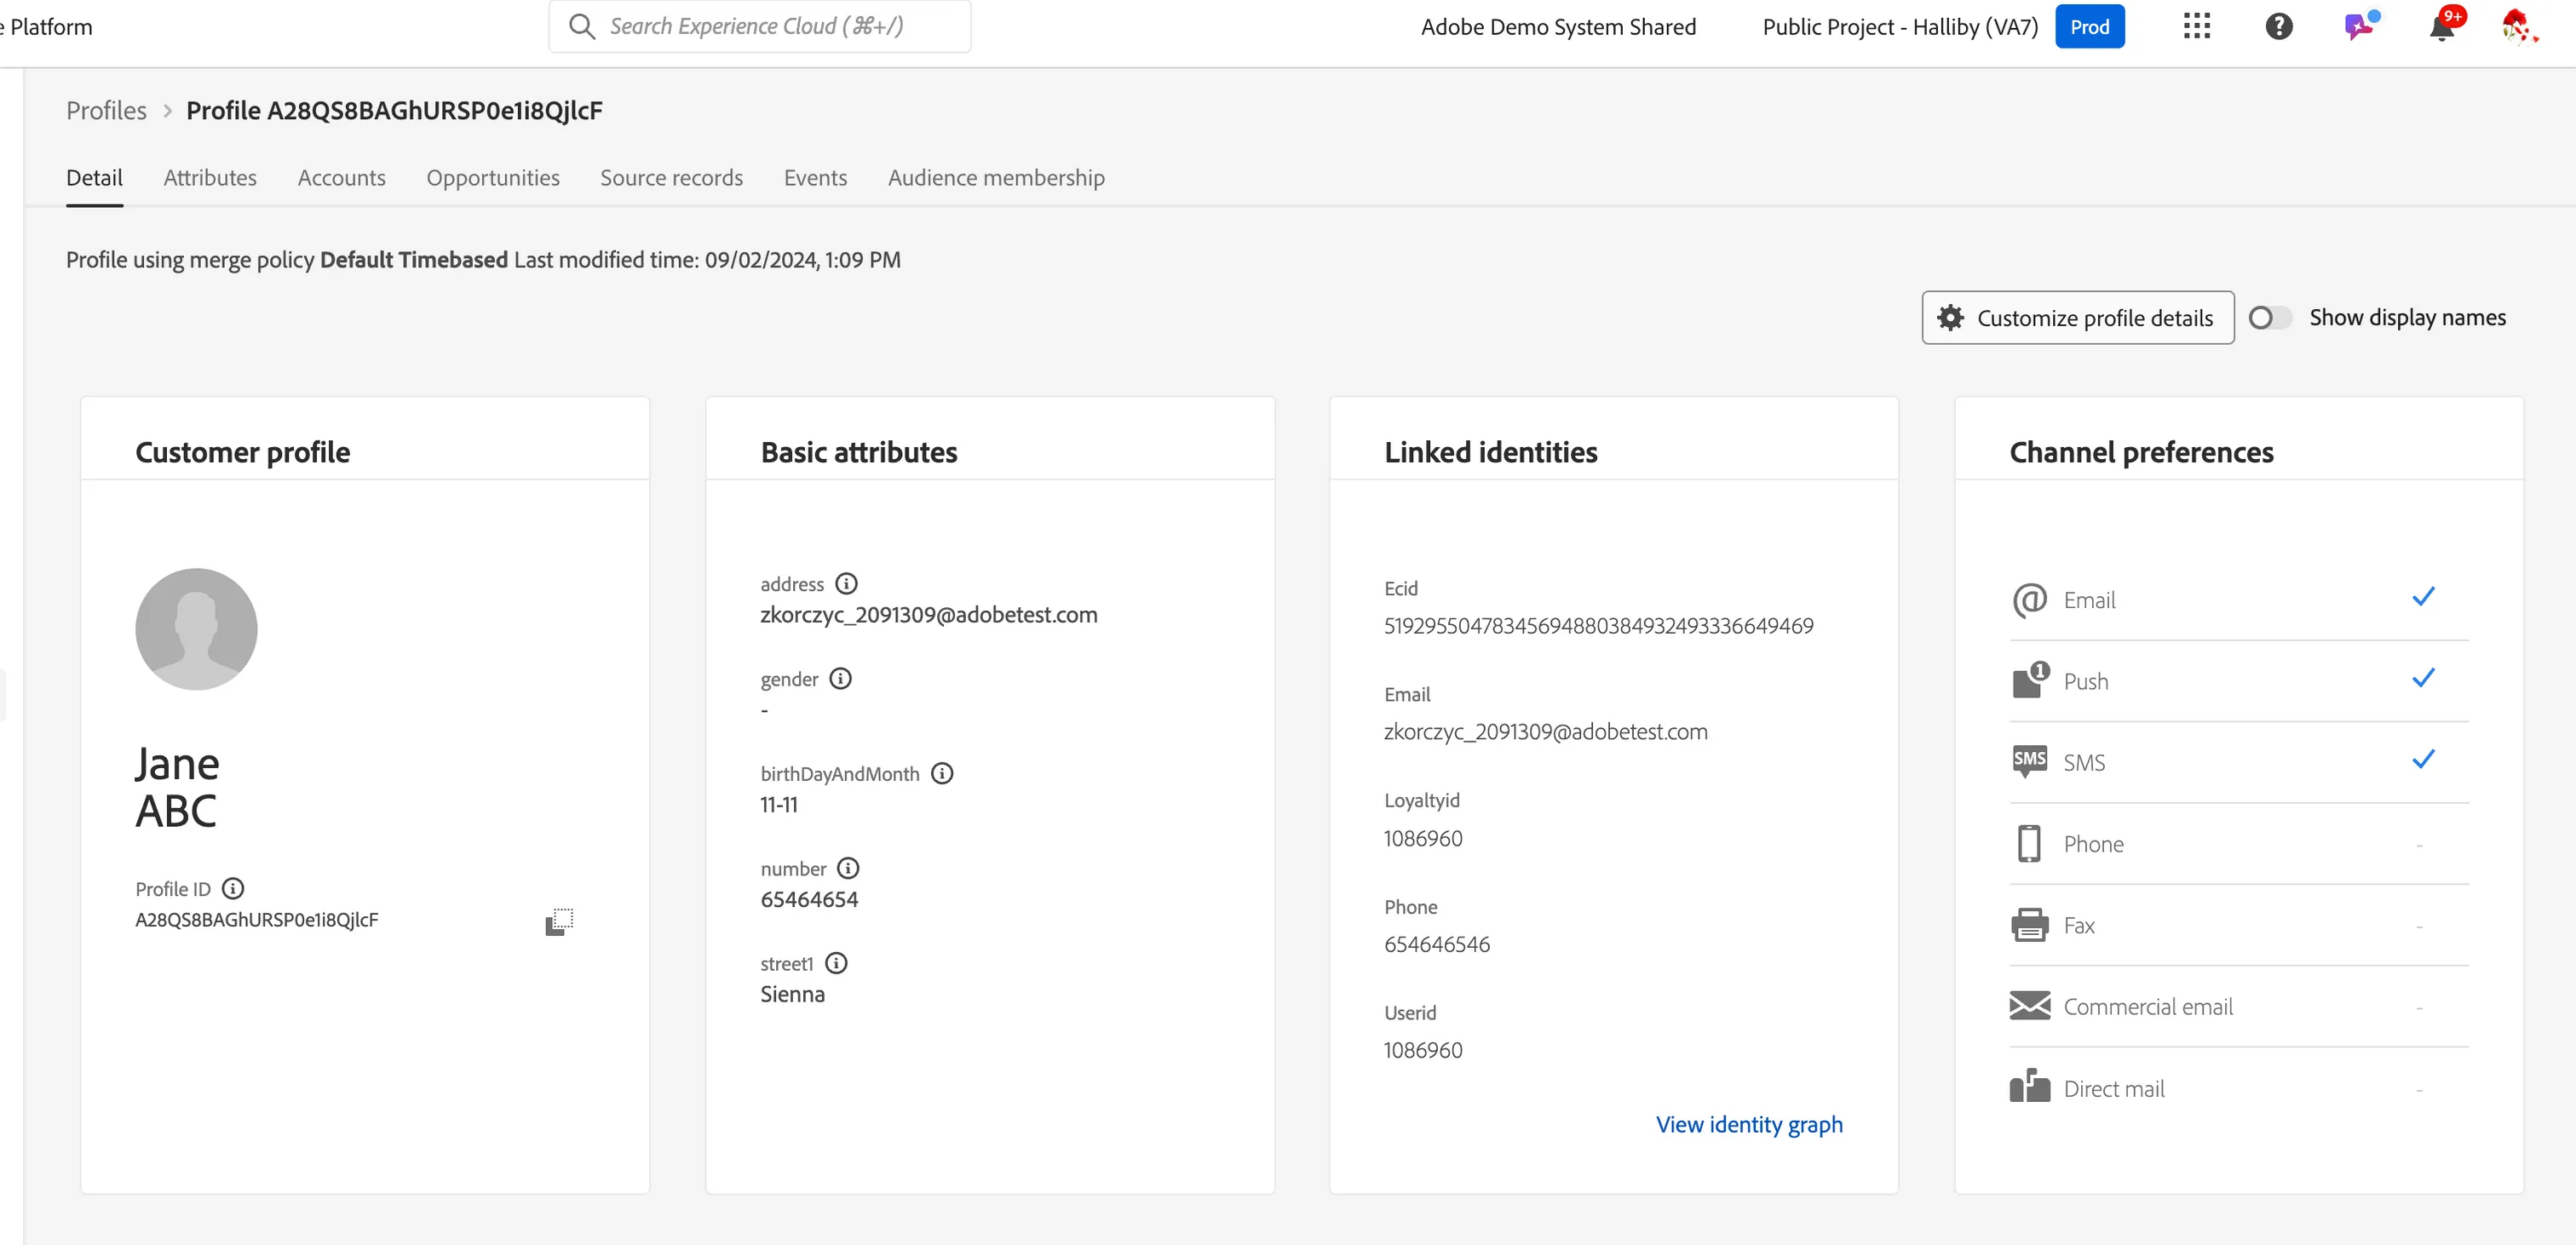Viewport: 2576px width, 1245px height.
Task: Click the profile avatar placeholder image
Action: coord(196,629)
